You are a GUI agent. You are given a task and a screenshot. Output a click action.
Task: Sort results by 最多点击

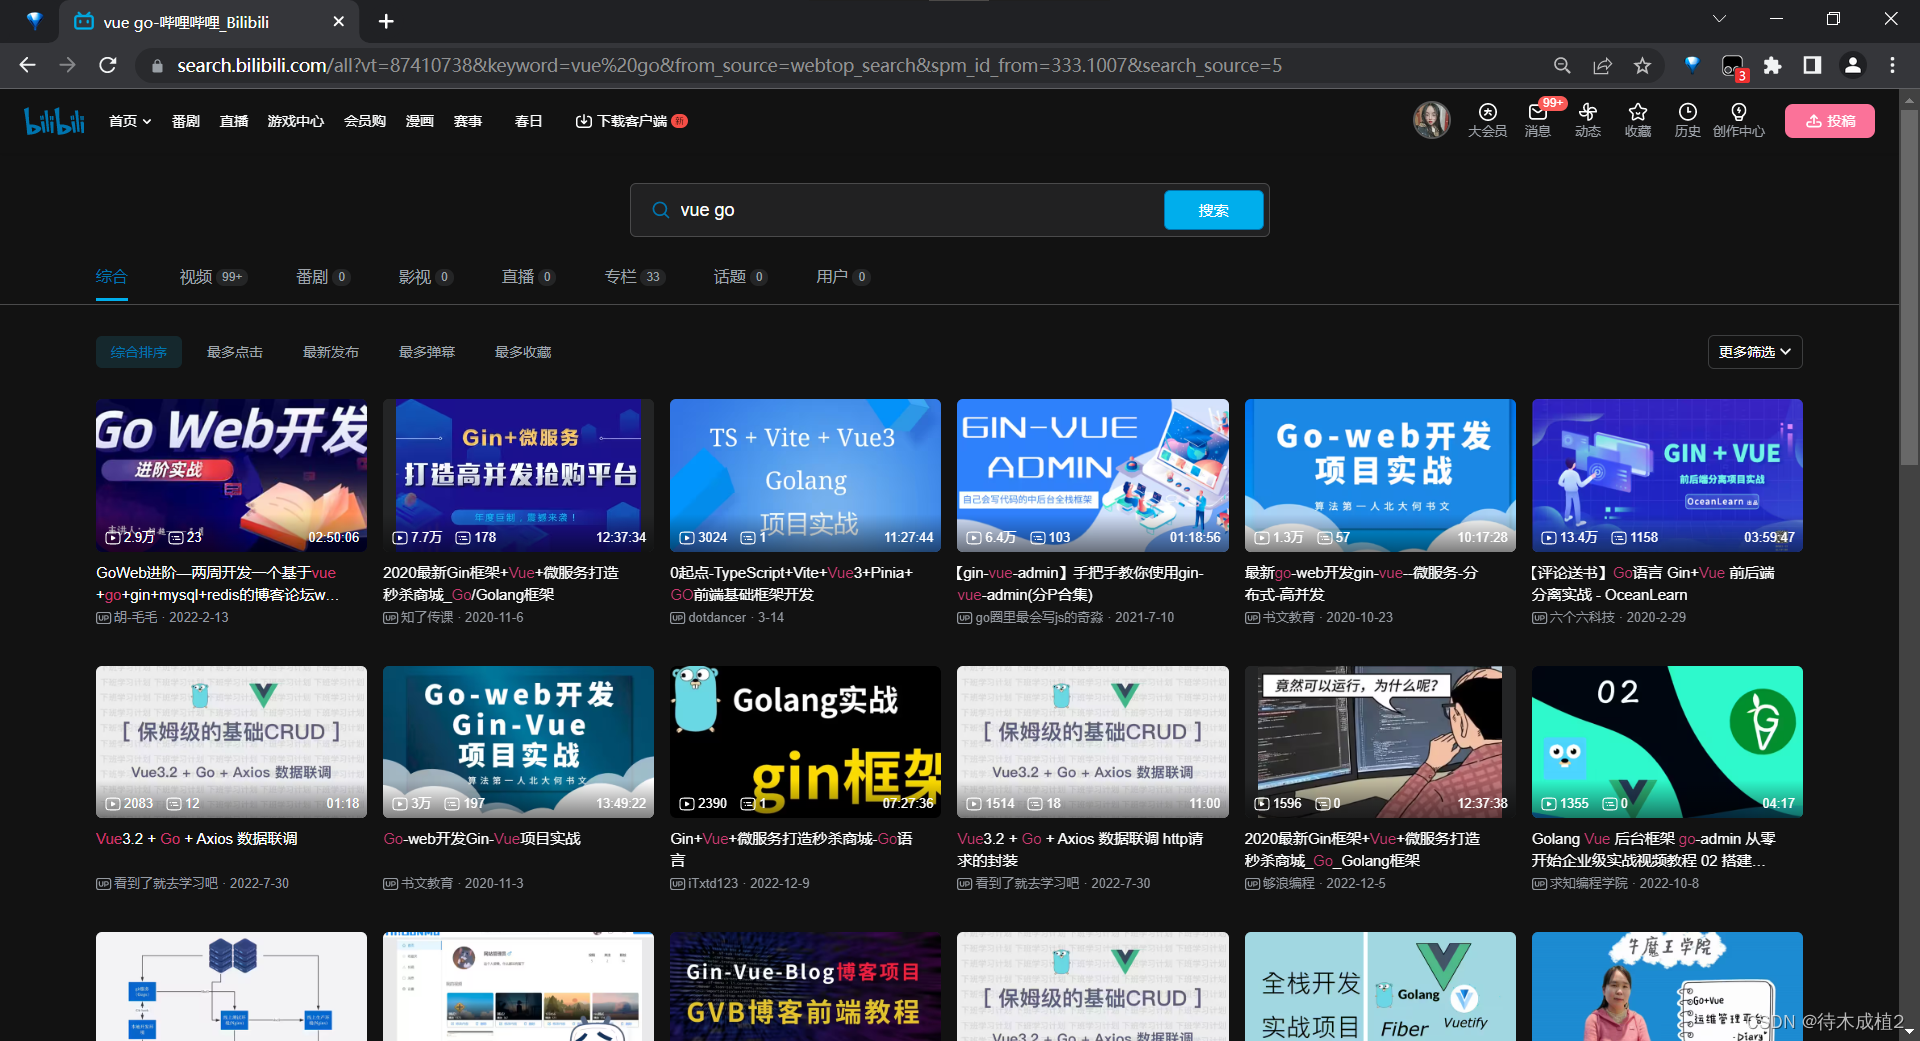pos(235,352)
